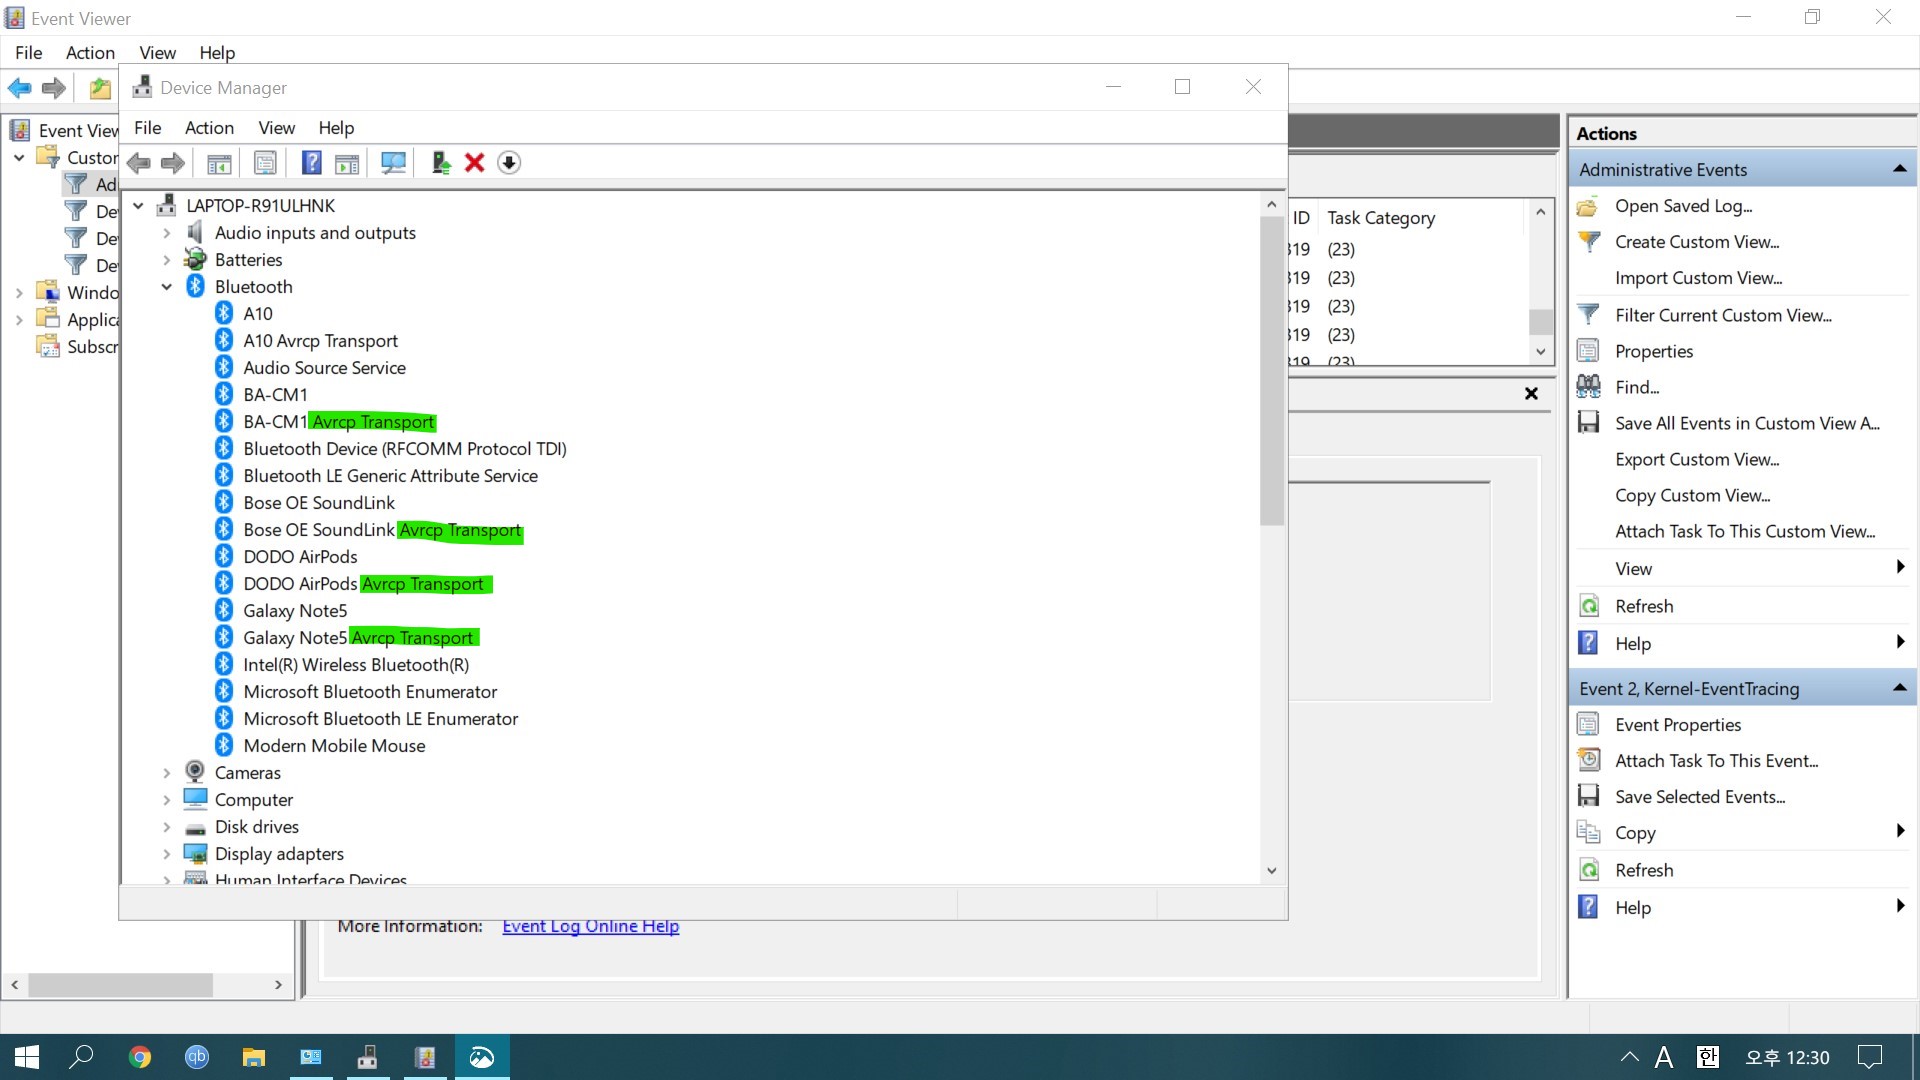Select Microsoft Bluetooth LE Enumerator
The image size is (1920, 1080).
coord(381,719)
